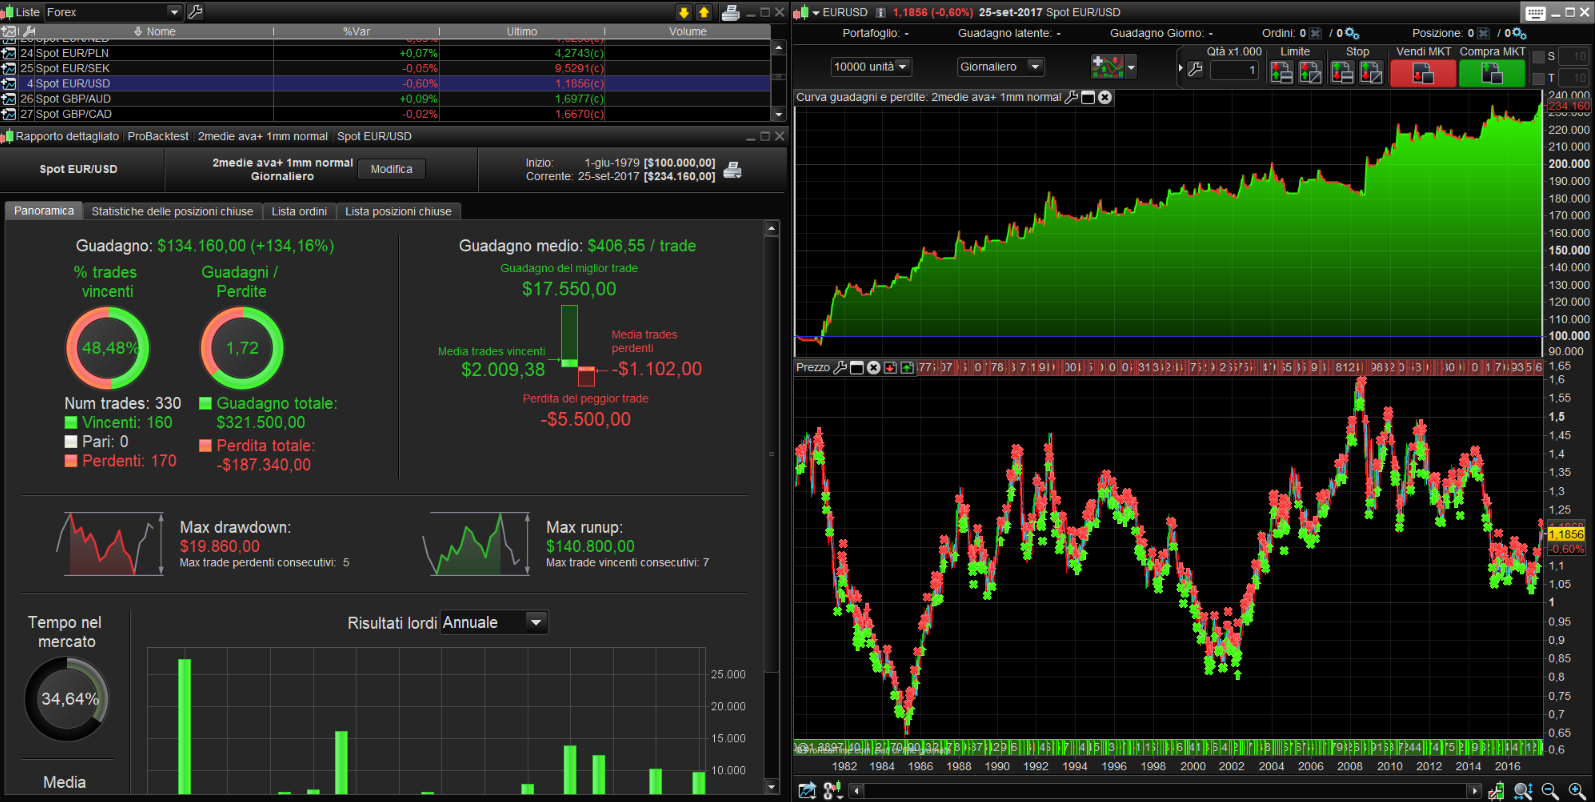The image size is (1595, 802).
Task: Open the Ordini gear settings
Action: click(1353, 34)
